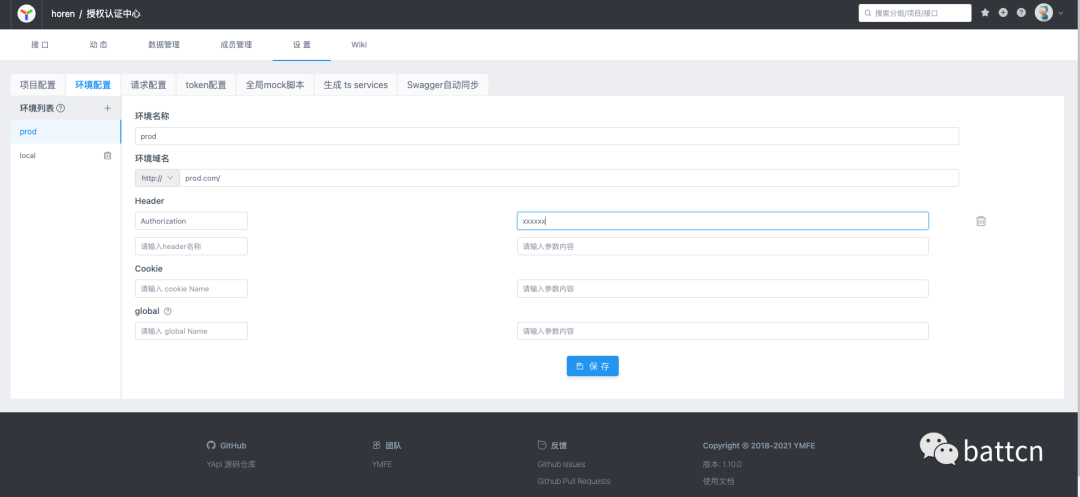Focus the Authorization header name combo box
Screen dimensions: 1080x497
(x=191, y=221)
